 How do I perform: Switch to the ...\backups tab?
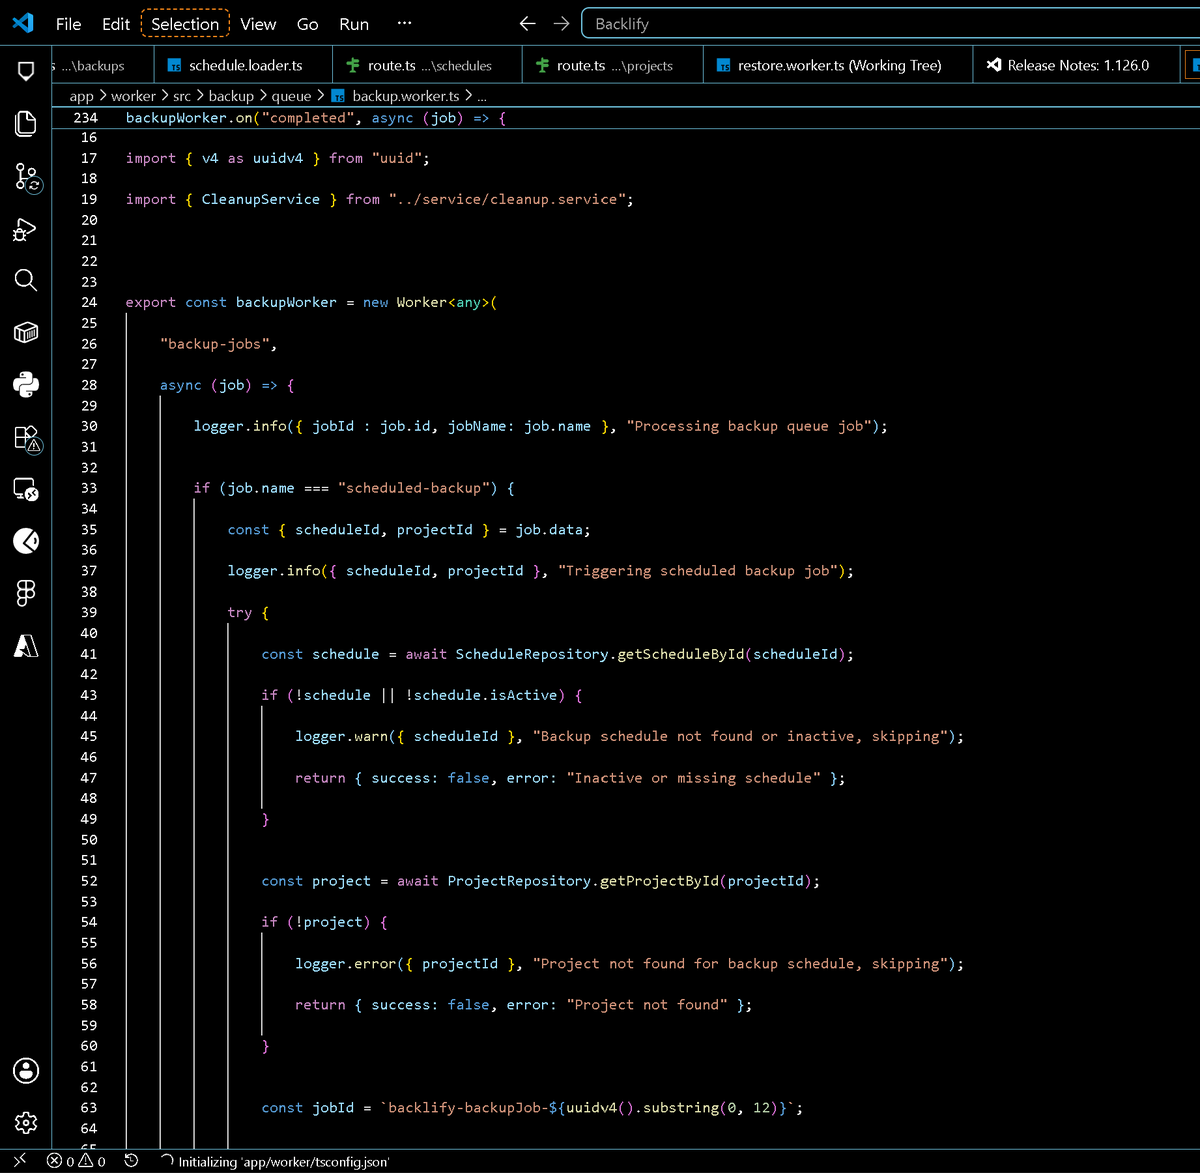tap(103, 65)
